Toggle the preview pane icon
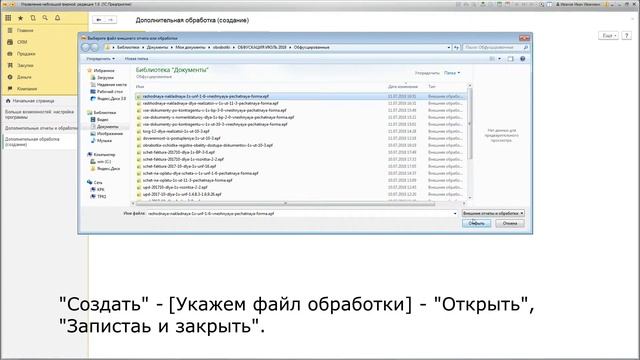 point(511,59)
